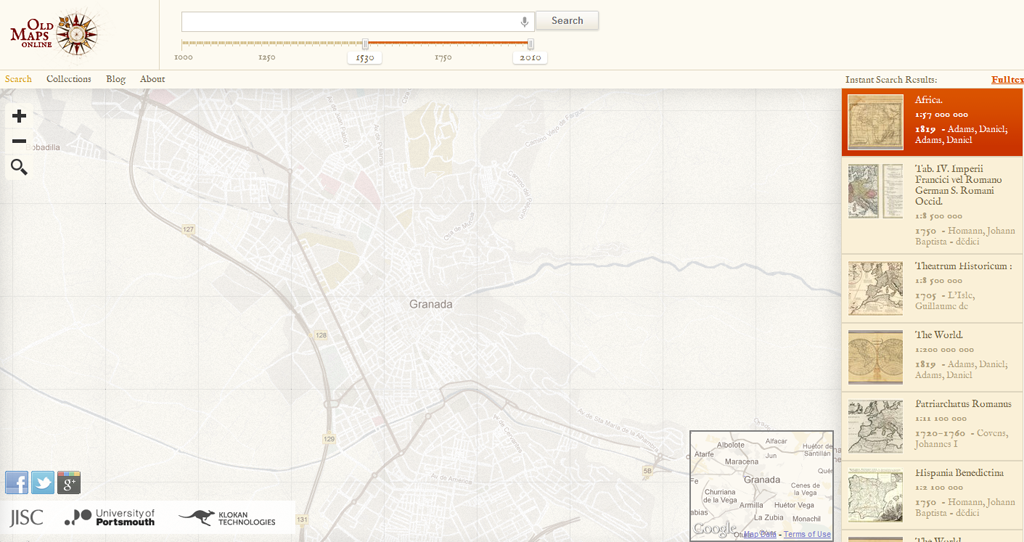Image resolution: width=1024 pixels, height=542 pixels.
Task: Click the Old Maps Online compass logo
Action: [54, 34]
